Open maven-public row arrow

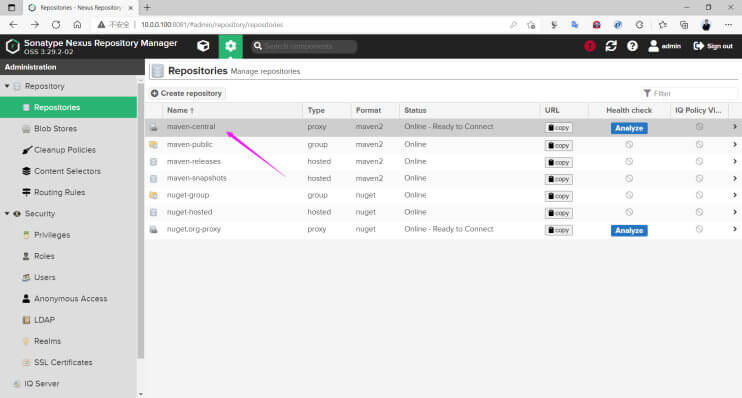coord(734,144)
